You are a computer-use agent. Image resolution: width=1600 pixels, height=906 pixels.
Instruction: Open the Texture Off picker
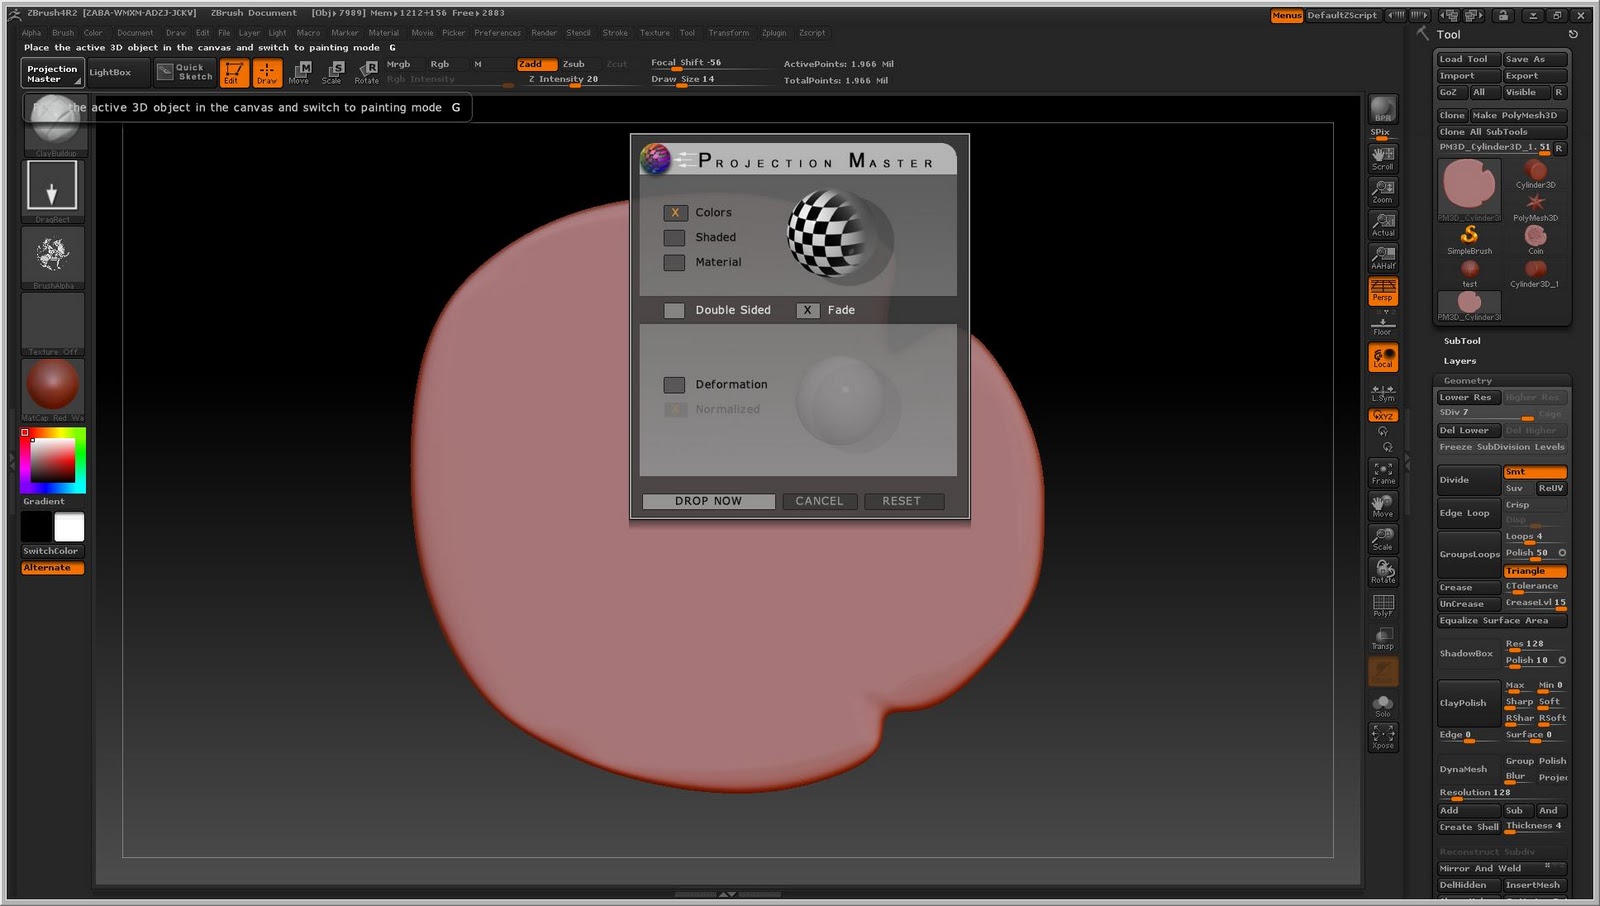(x=52, y=322)
